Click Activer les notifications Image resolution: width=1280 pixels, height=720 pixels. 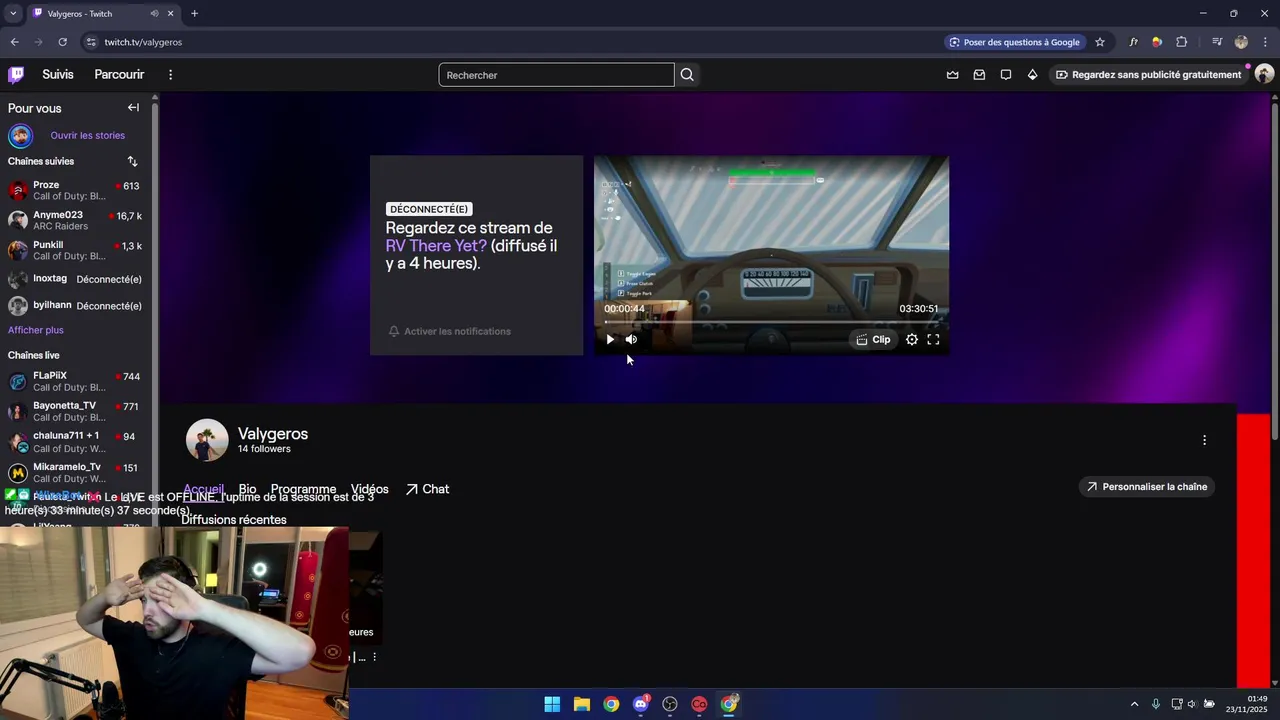tap(450, 331)
